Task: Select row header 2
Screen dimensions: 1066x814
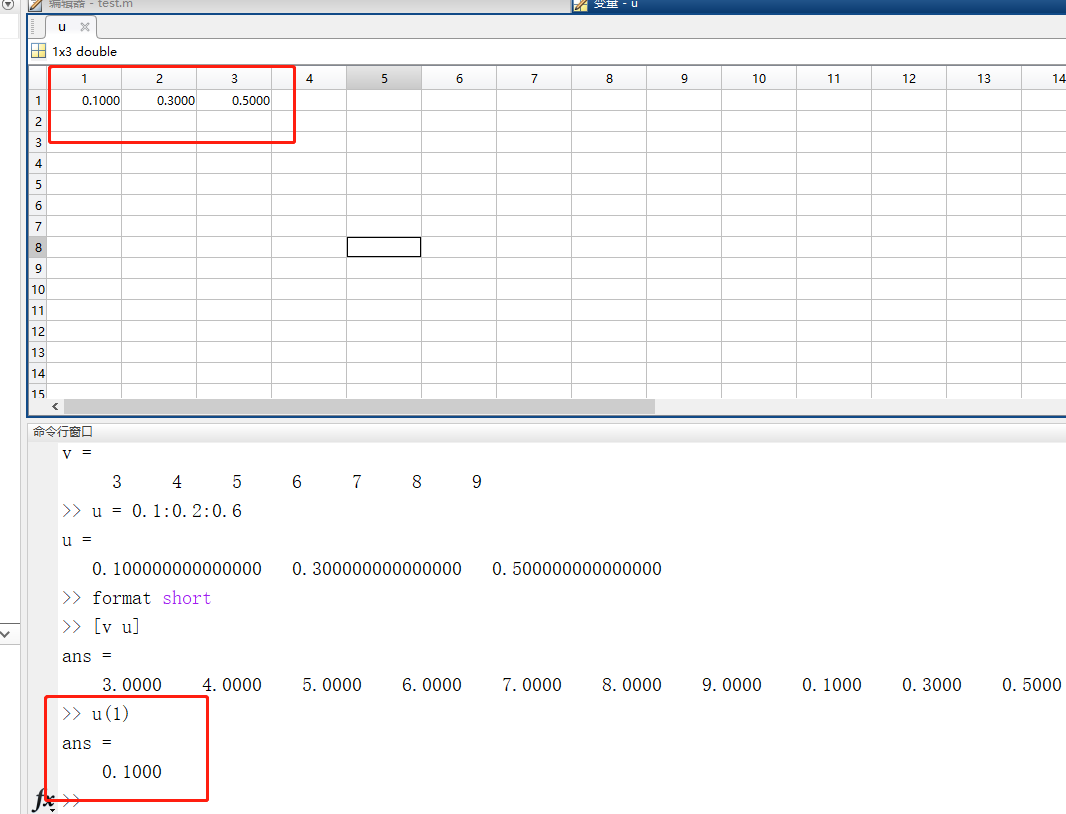Action: coord(38,121)
